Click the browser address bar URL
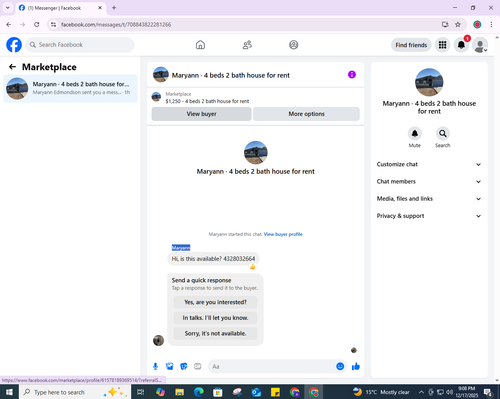Viewport: 500px width, 399px height. pos(116,25)
